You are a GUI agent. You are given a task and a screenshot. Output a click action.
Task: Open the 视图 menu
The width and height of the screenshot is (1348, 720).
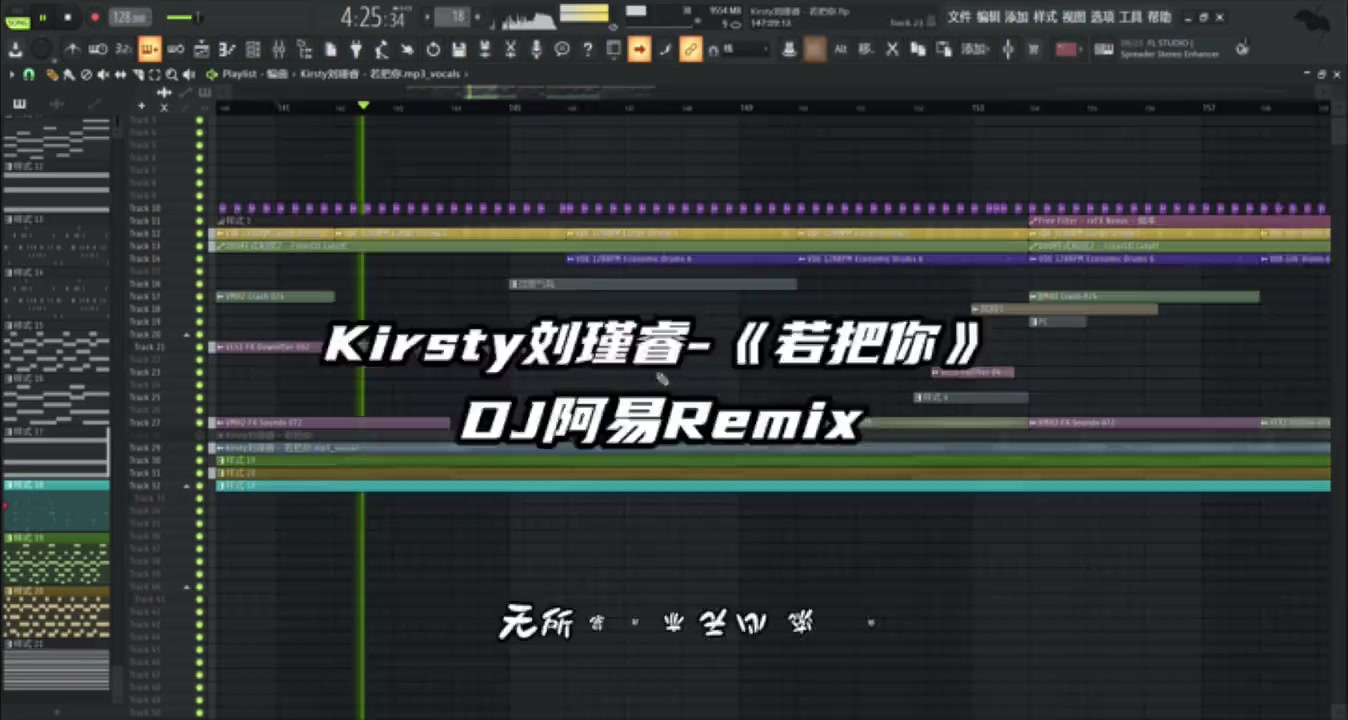[x=1074, y=17]
